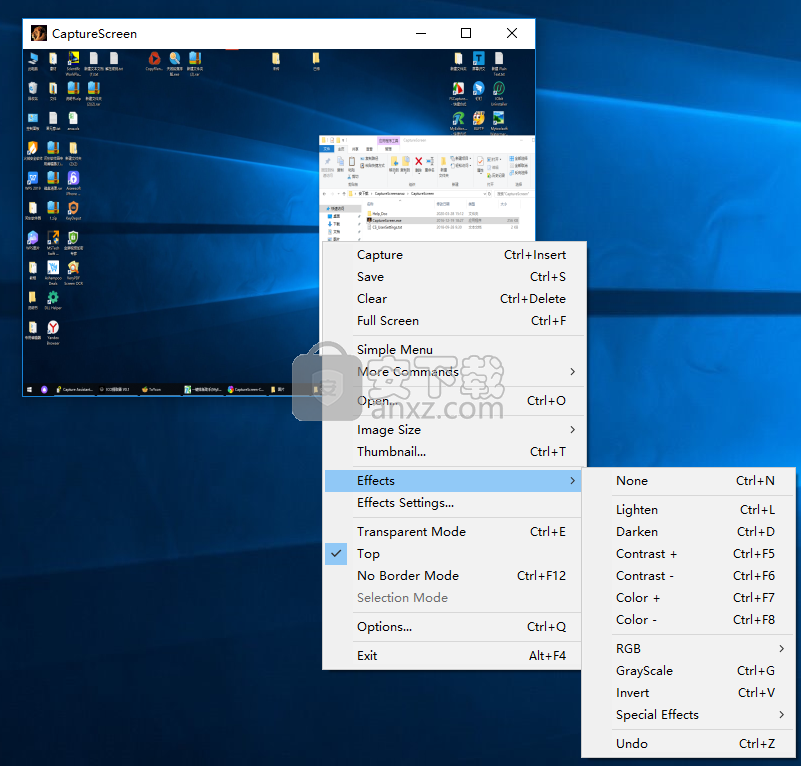Image resolution: width=801 pixels, height=766 pixels.
Task: Choose Contrast - in Effects submenu
Action: [689, 575]
